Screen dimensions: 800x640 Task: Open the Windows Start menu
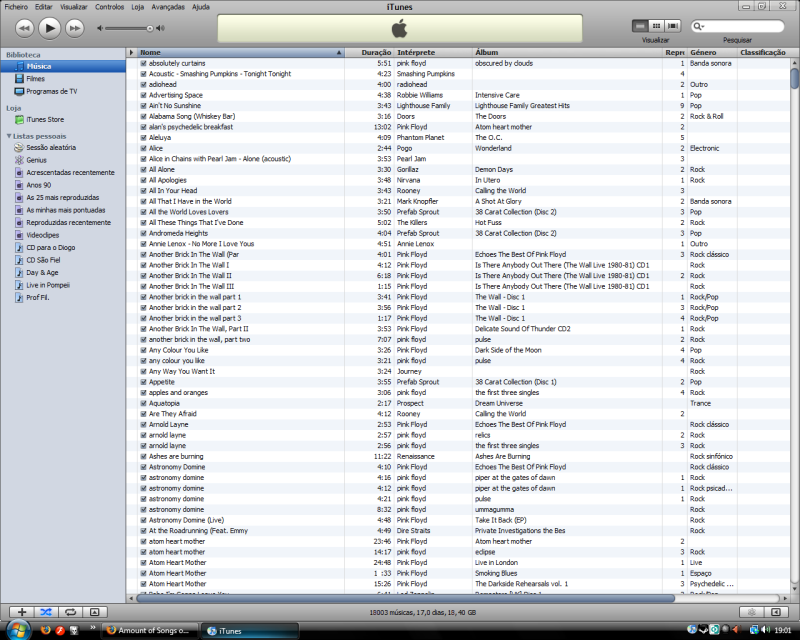(x=18, y=630)
